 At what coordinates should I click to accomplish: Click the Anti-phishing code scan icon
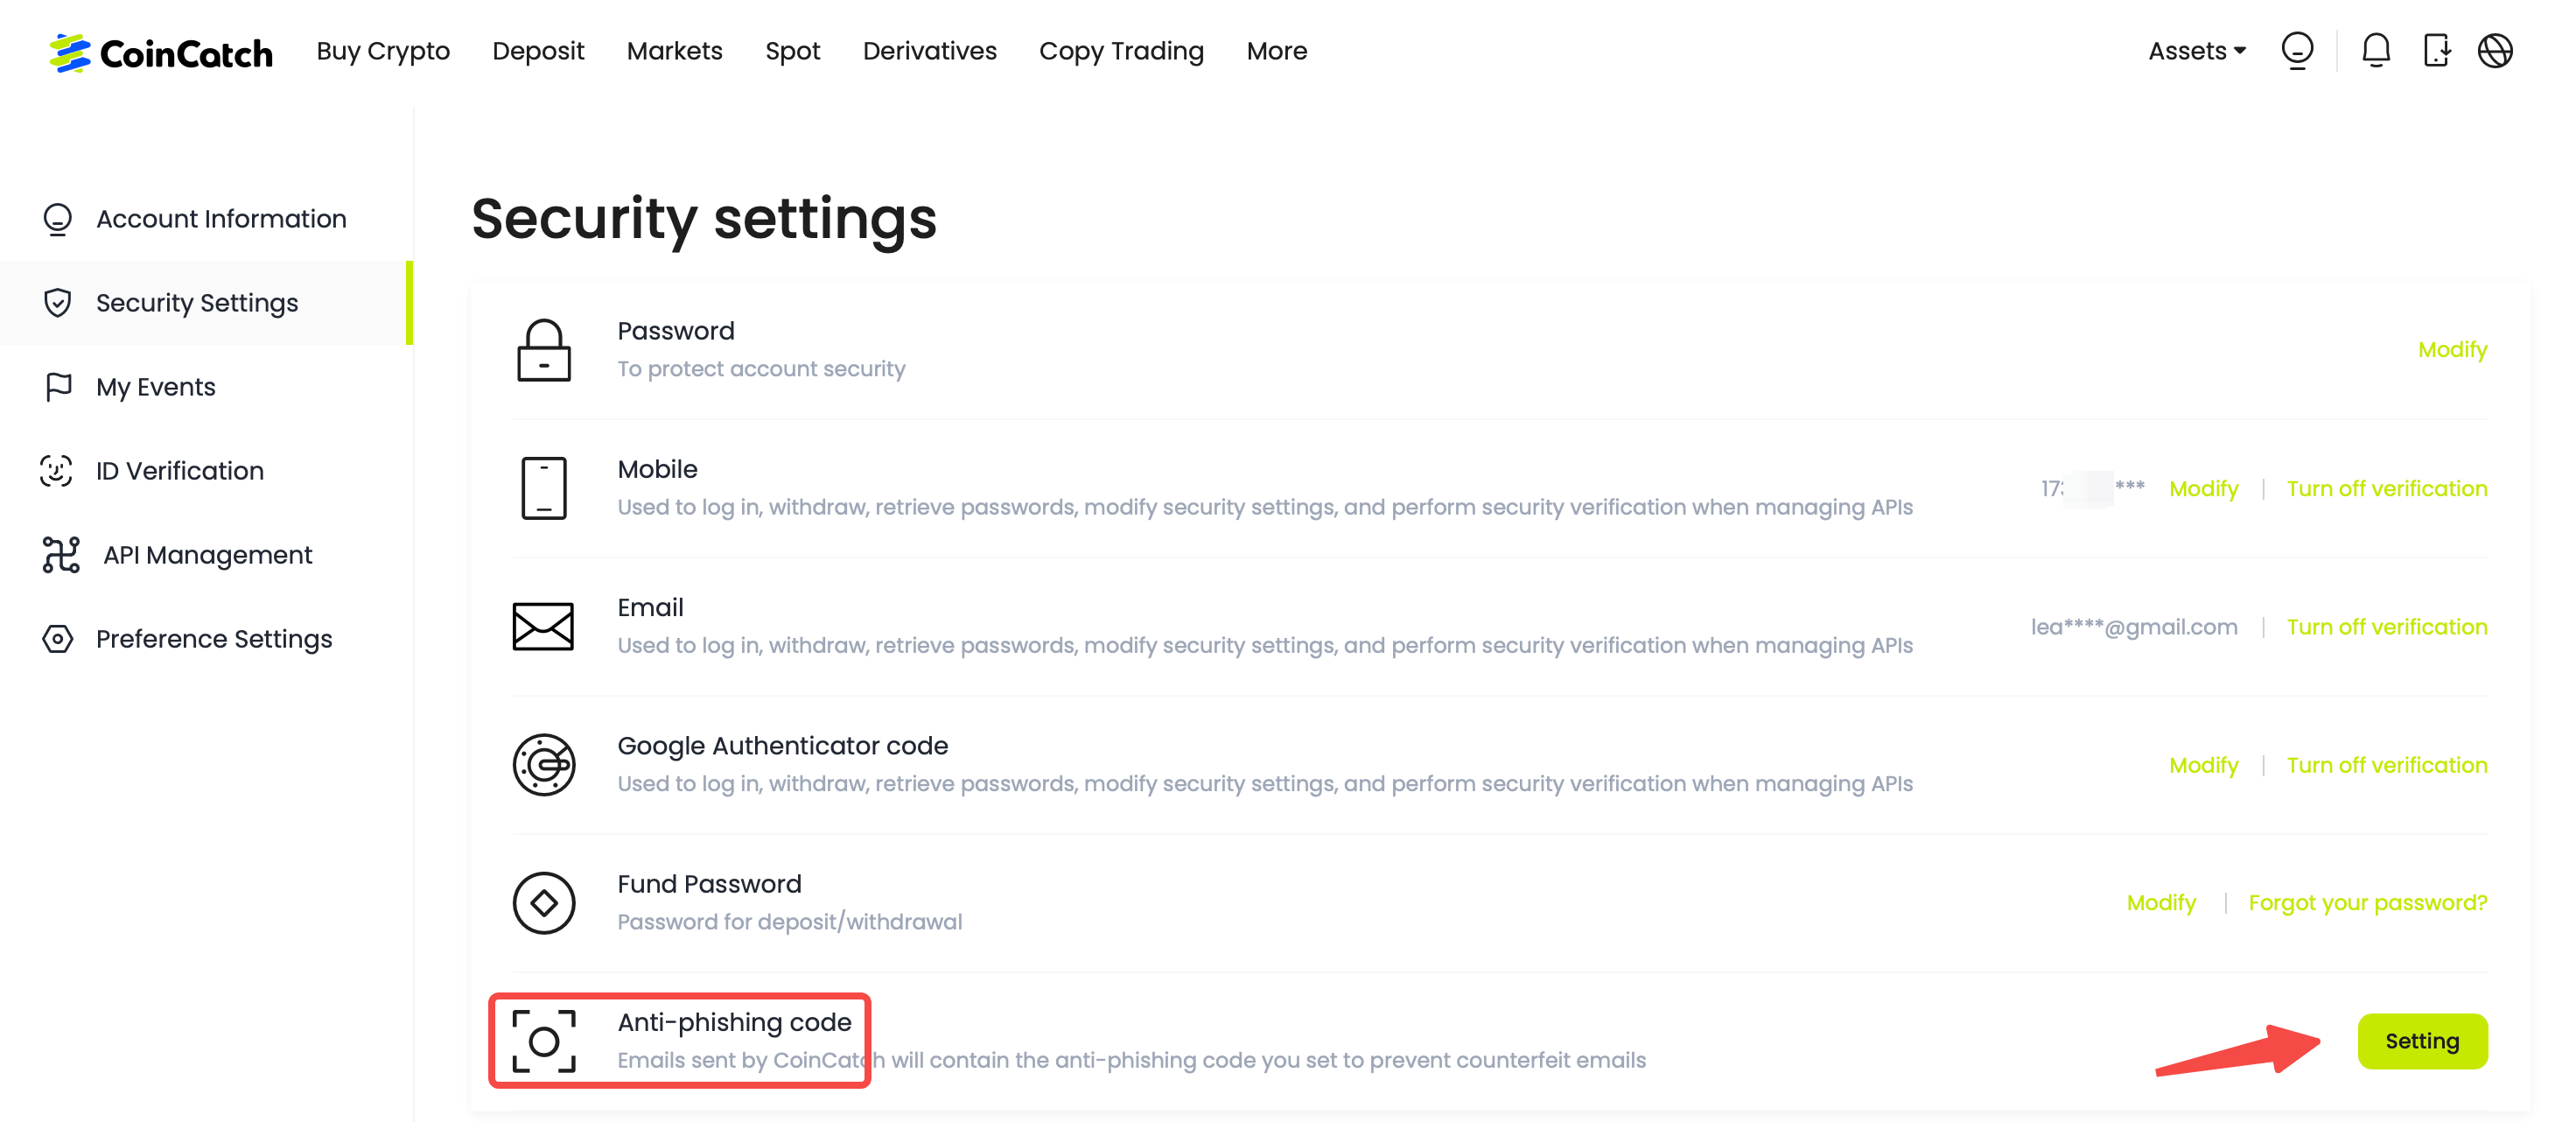[x=544, y=1041]
